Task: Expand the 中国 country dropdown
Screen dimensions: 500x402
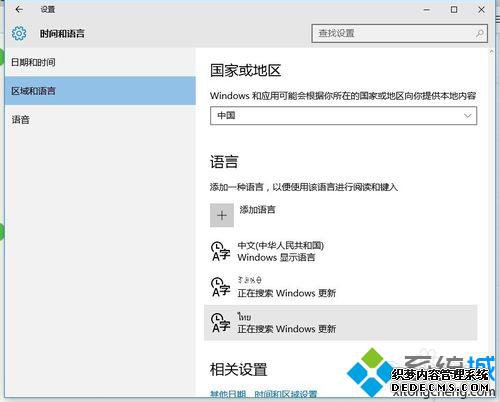Action: tap(343, 116)
